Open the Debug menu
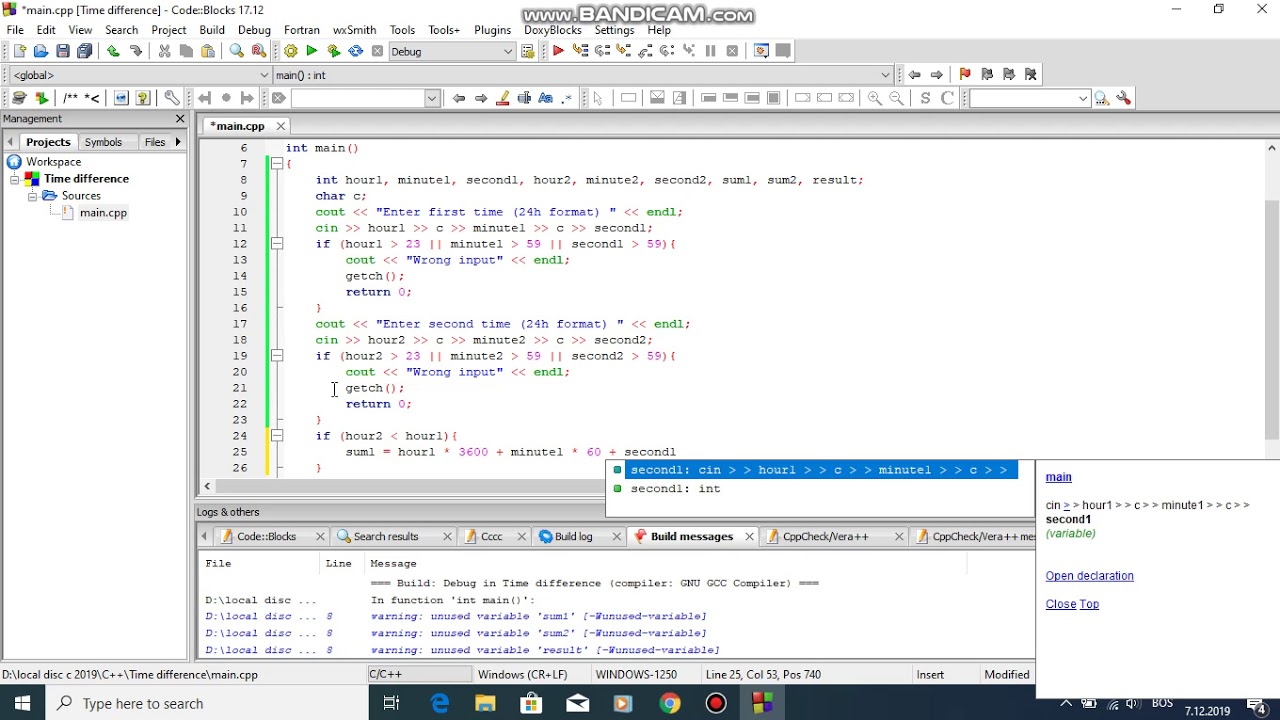Image resolution: width=1280 pixels, height=720 pixels. (x=254, y=30)
